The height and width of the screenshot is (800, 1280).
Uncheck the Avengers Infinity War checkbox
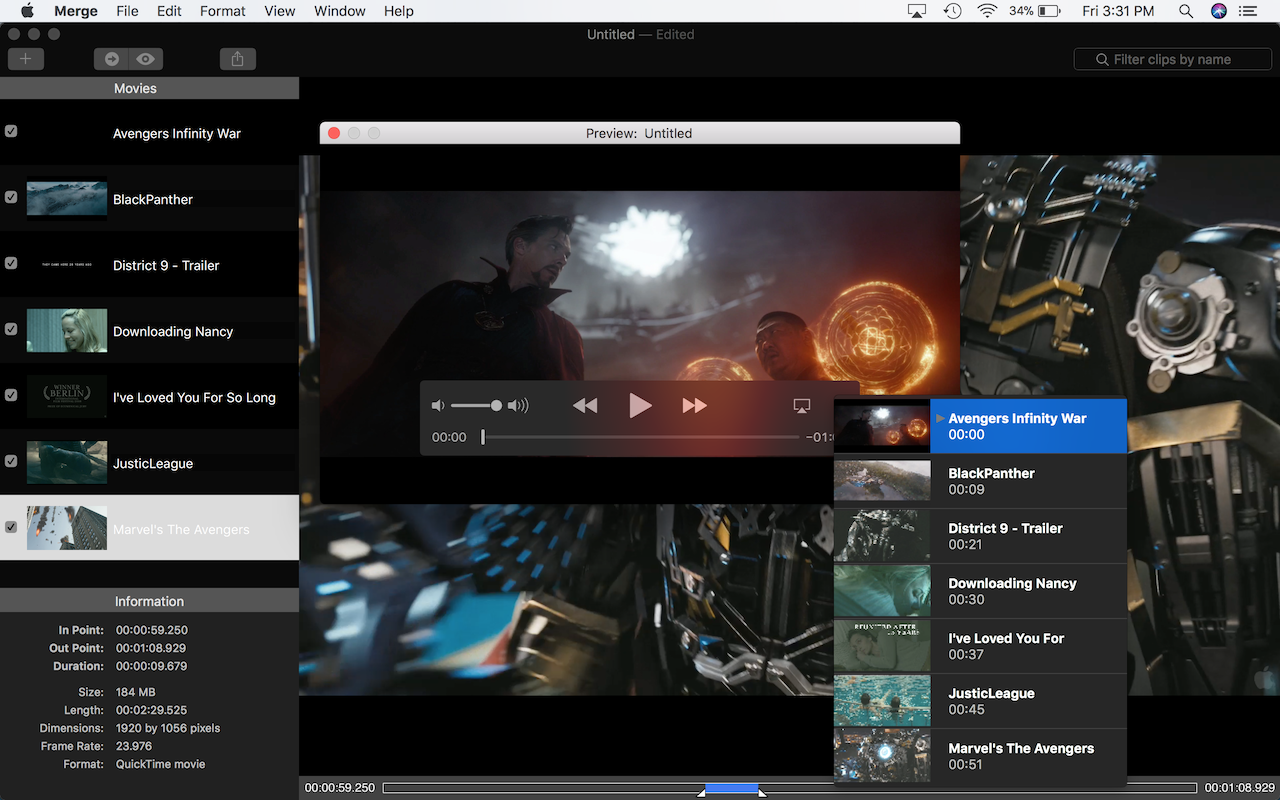tap(11, 131)
